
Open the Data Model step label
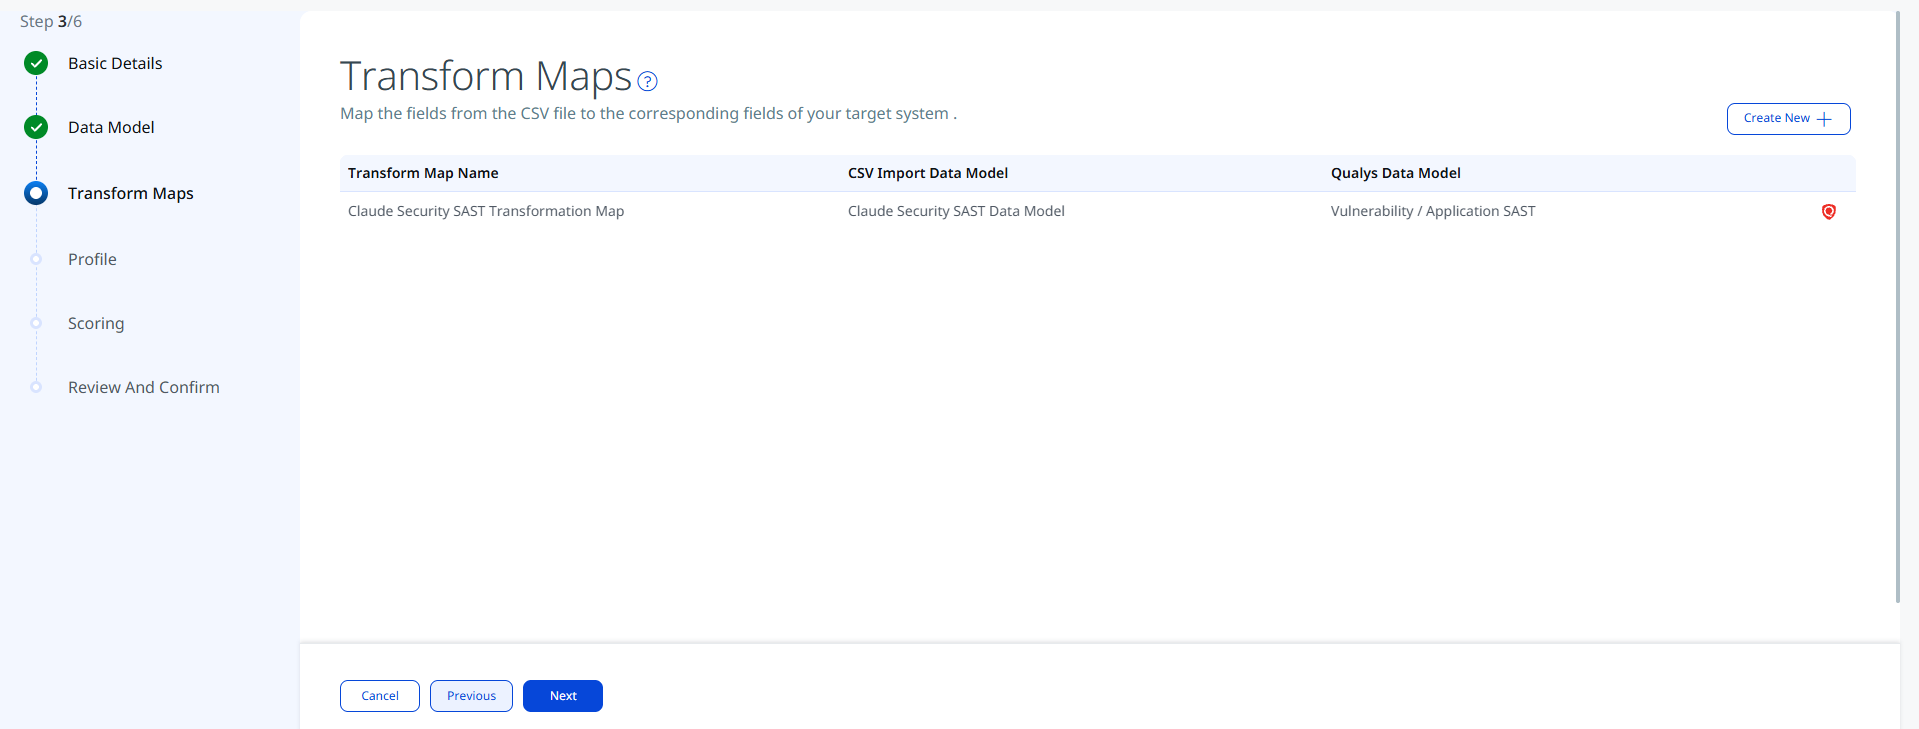coord(111,128)
